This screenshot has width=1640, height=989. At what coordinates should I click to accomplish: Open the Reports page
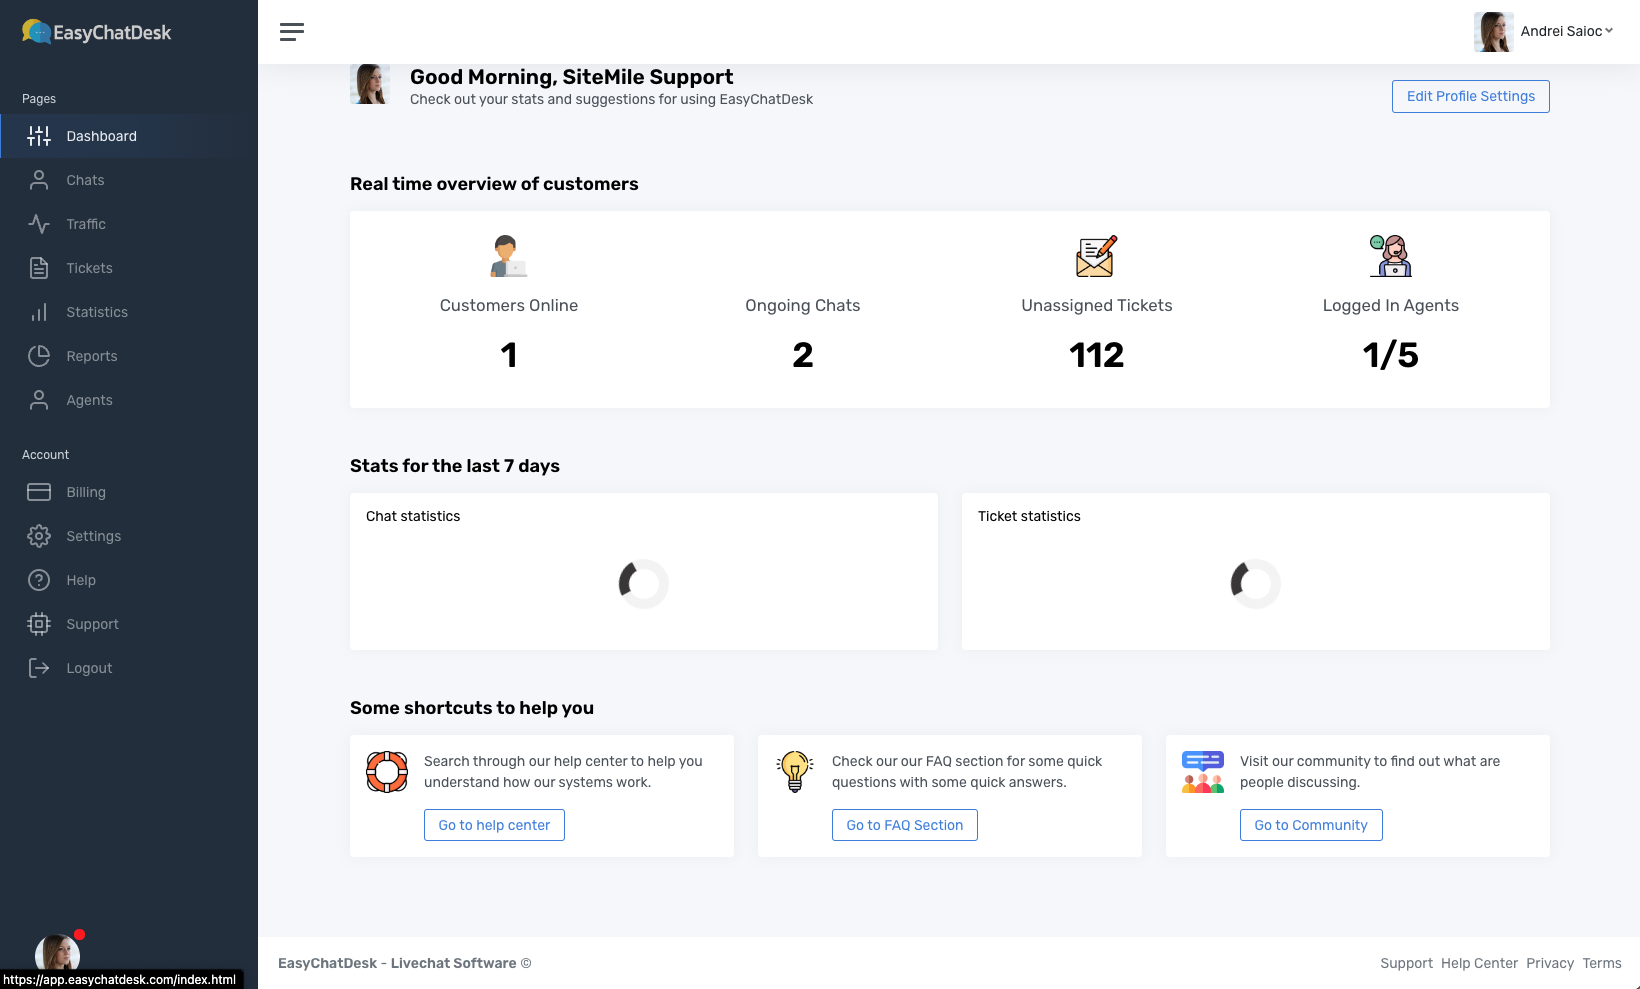click(x=129, y=356)
